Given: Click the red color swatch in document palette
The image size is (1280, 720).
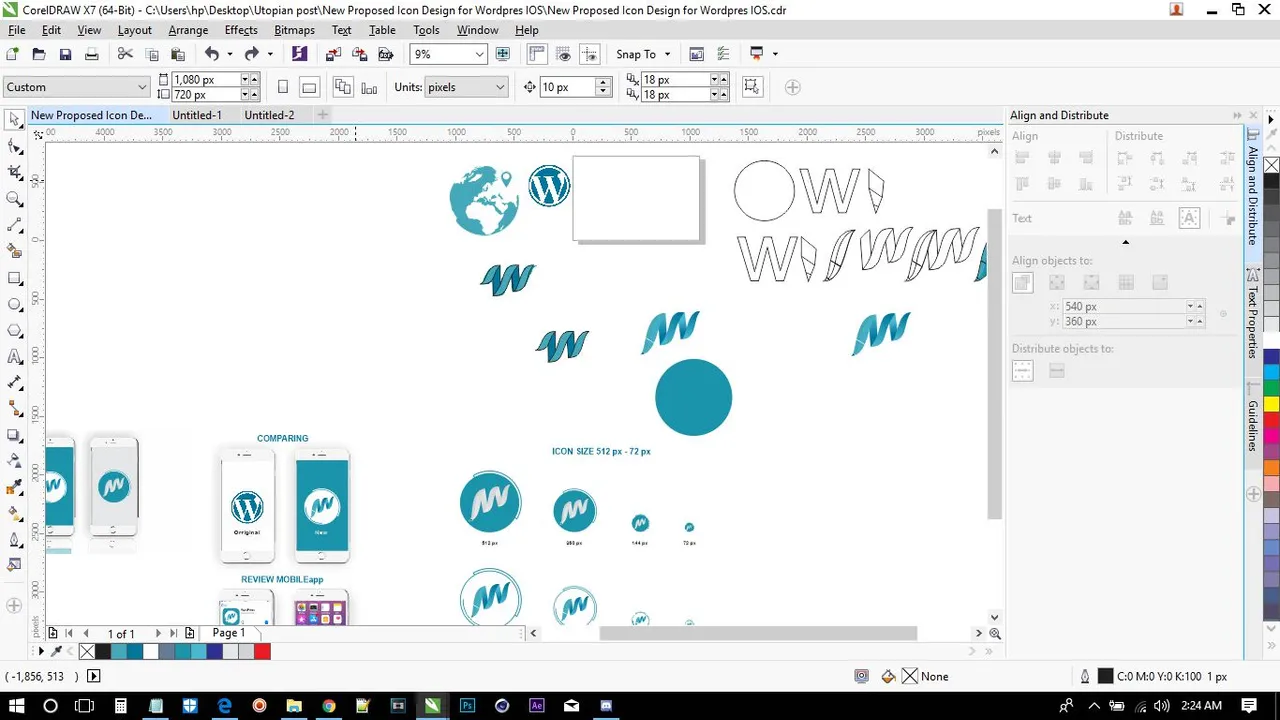Looking at the screenshot, I should pyautogui.click(x=262, y=651).
